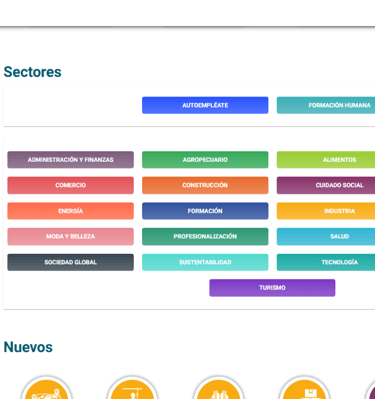Viewport: 375px width, 399px height.
Task: Choose the Agropecuario sector
Action: pyautogui.click(x=205, y=160)
